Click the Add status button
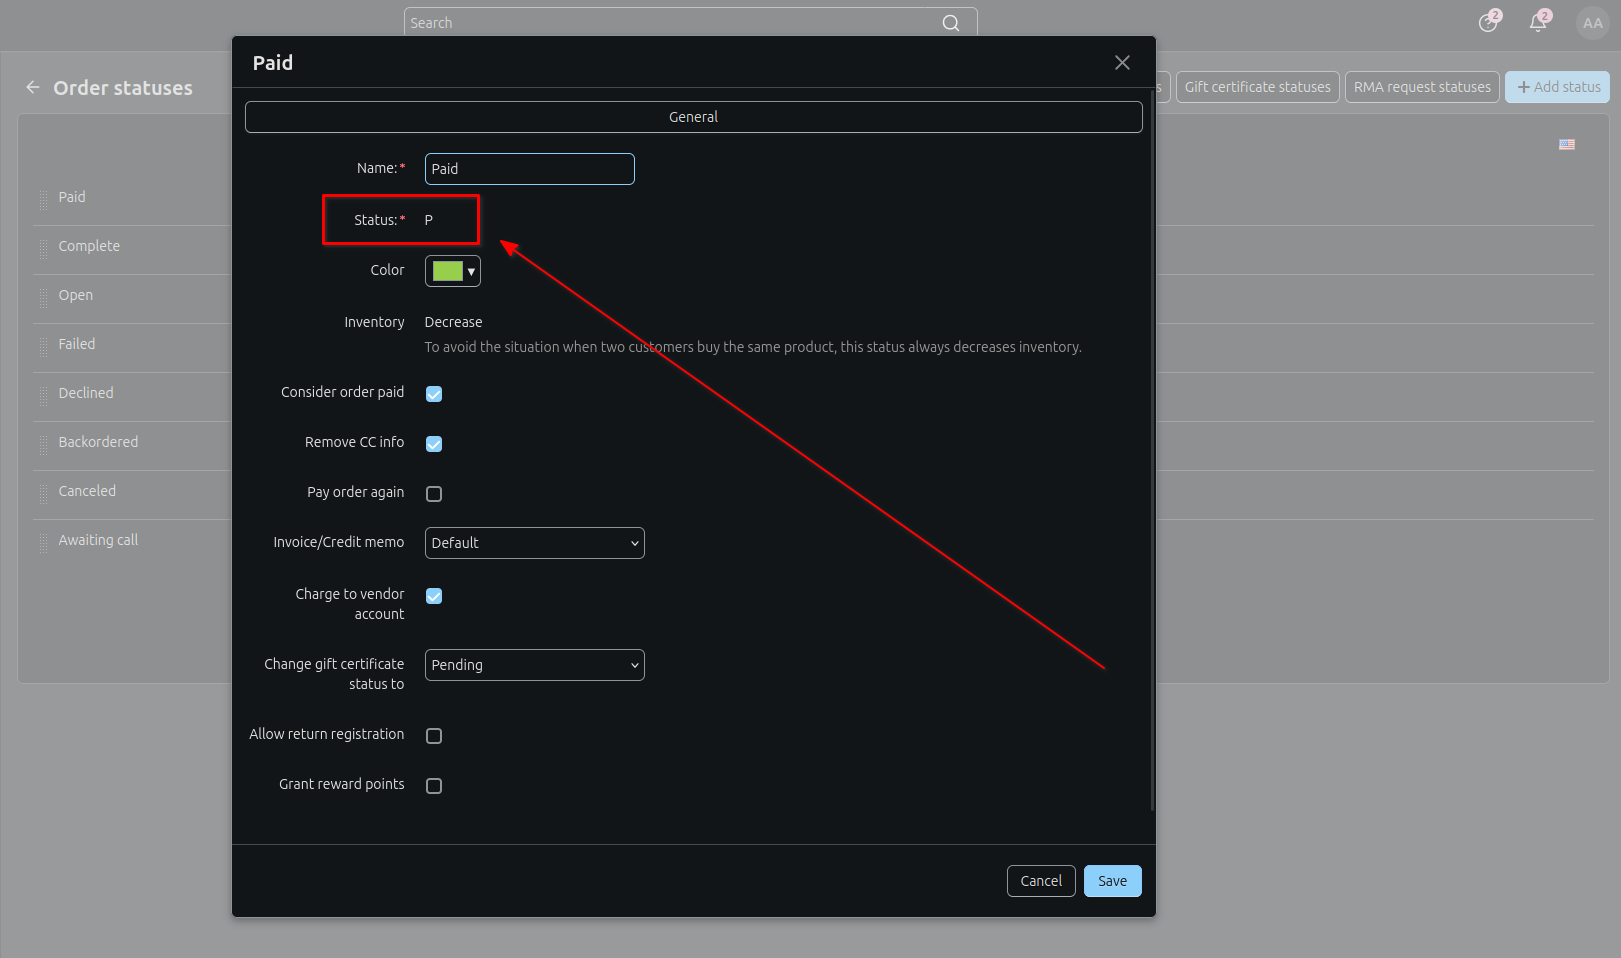This screenshot has width=1621, height=958. (1558, 87)
